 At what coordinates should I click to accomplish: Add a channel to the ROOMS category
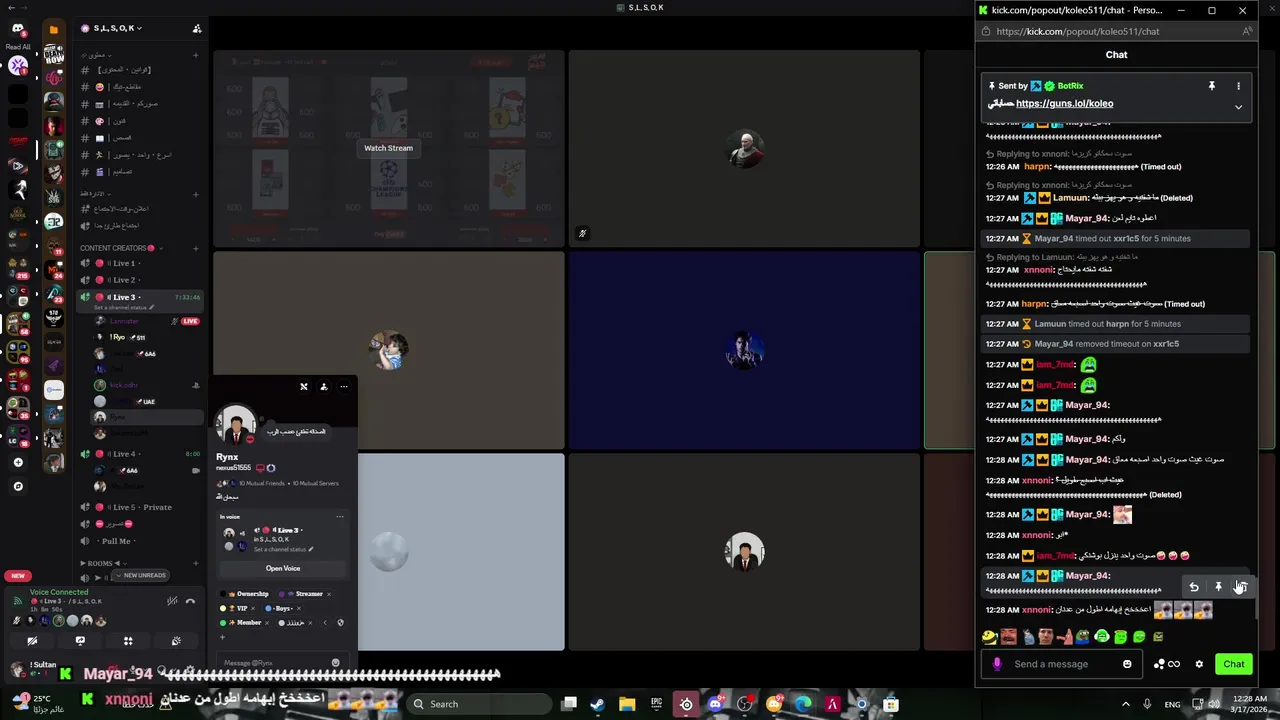tap(196, 563)
